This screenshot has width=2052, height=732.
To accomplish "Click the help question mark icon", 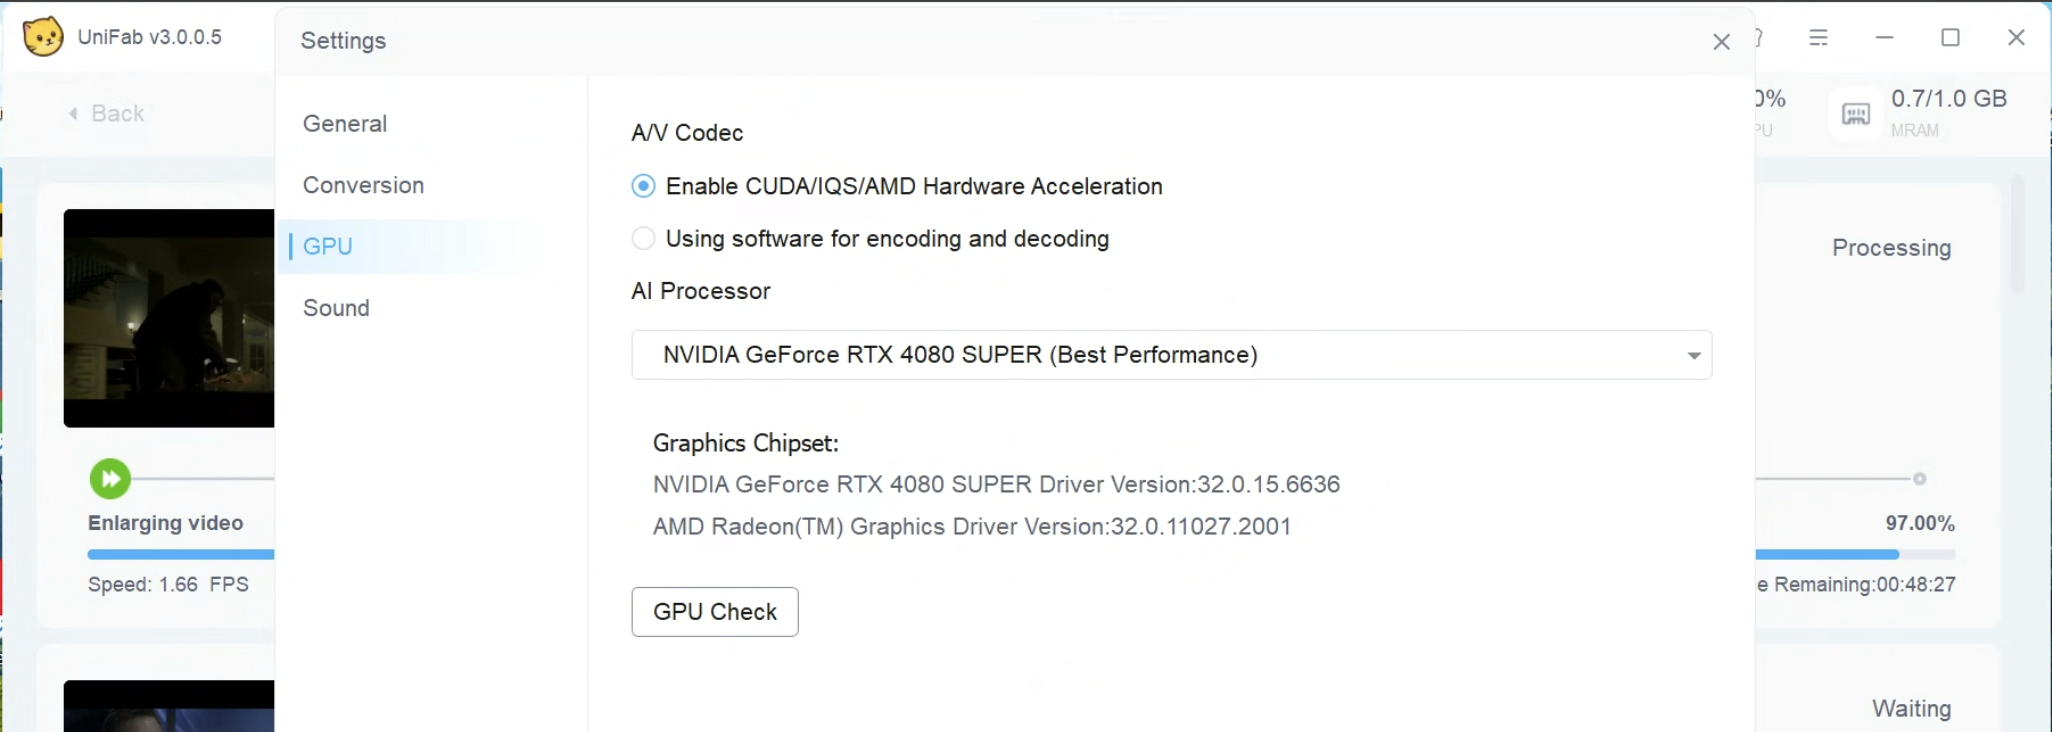I will 1758,38.
